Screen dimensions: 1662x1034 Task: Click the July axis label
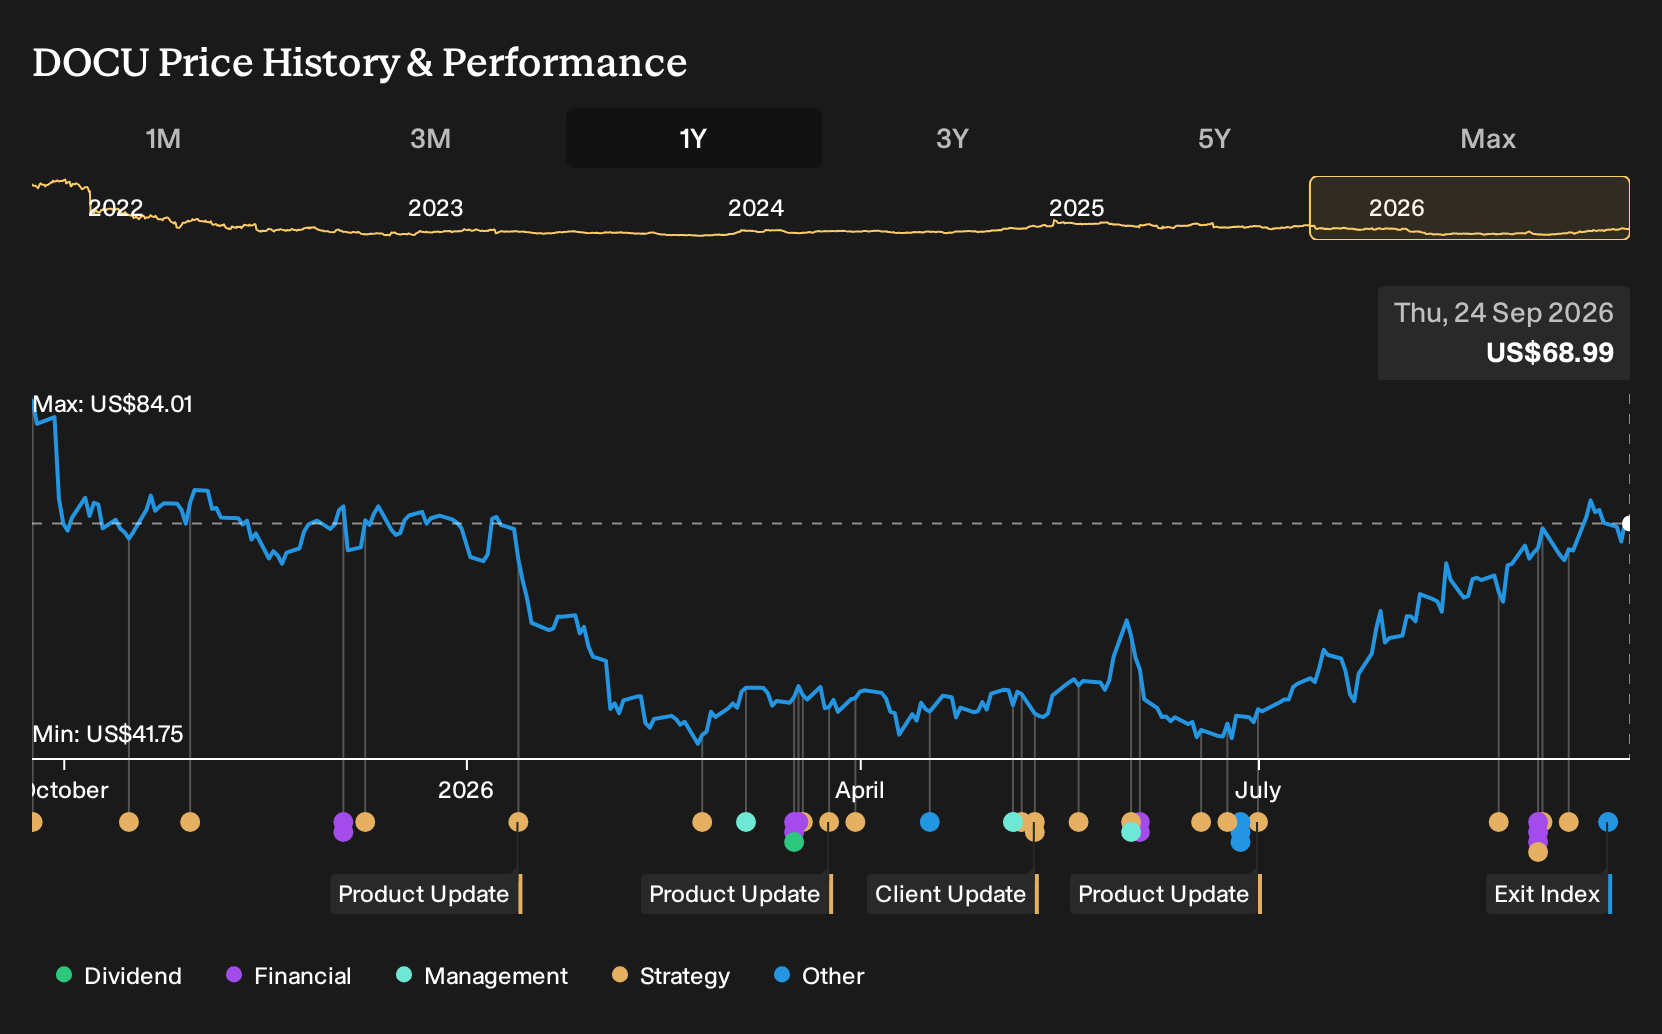1258,790
